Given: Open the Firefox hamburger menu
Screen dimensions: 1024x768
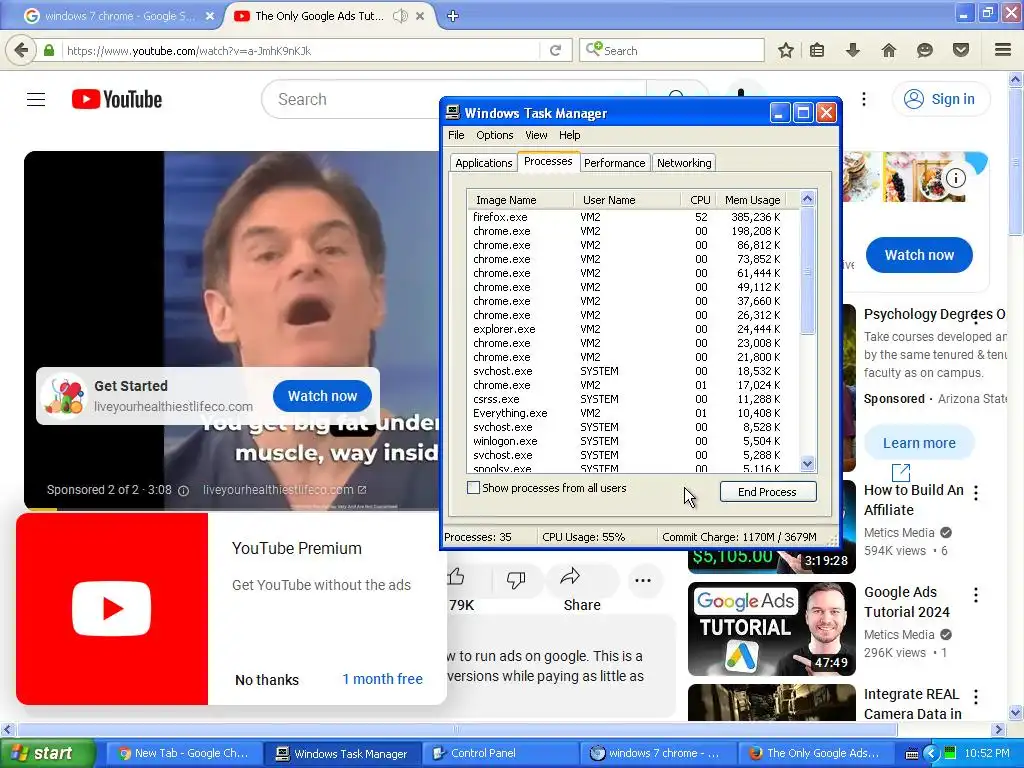Looking at the screenshot, I should coord(1003,50).
